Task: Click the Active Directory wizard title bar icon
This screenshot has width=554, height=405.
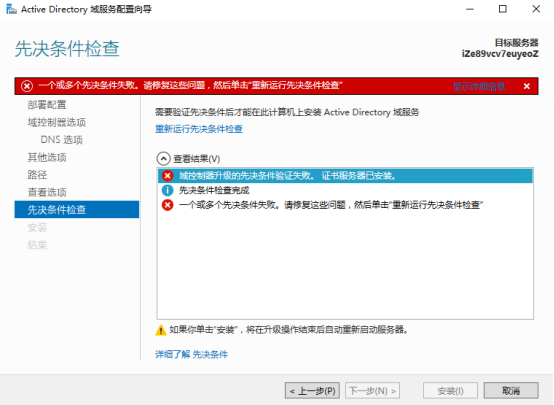Action: click(11, 9)
